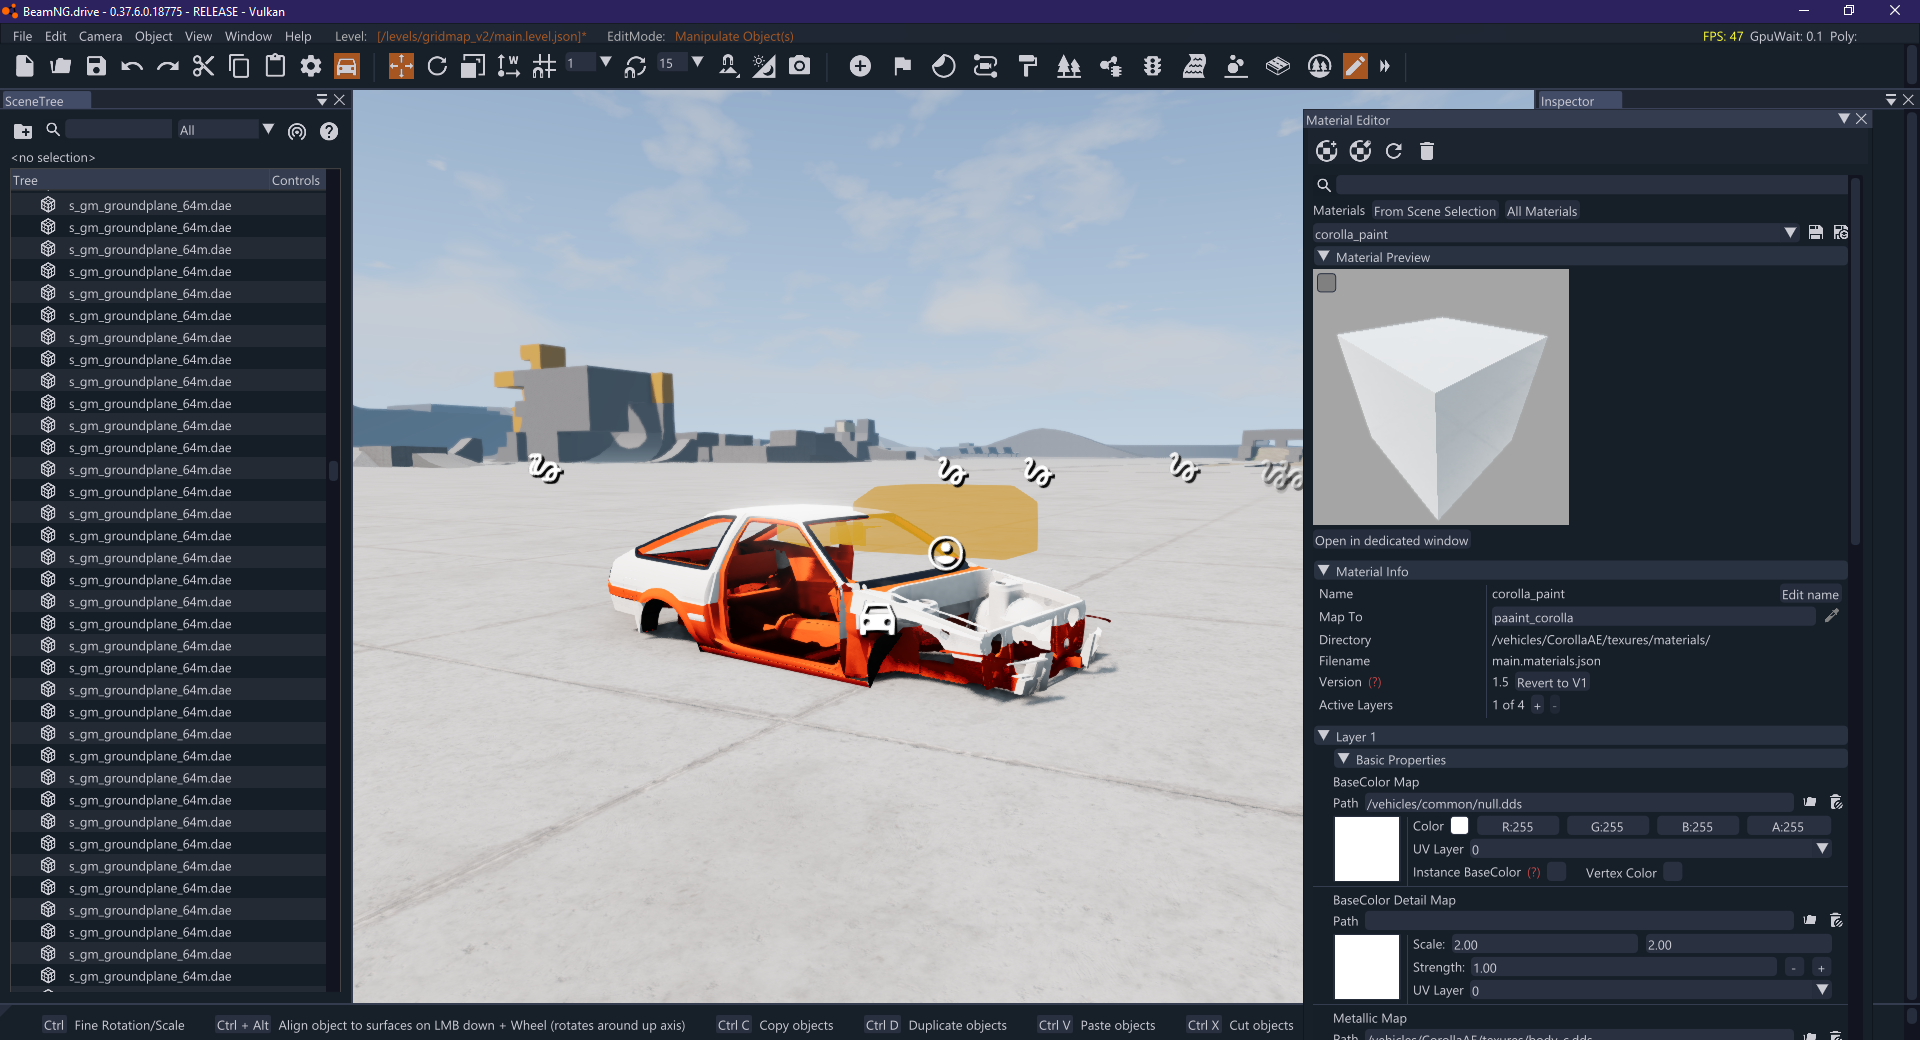The image size is (1920, 1040).
Task: Collapse the Material Preview section
Action: tap(1324, 257)
